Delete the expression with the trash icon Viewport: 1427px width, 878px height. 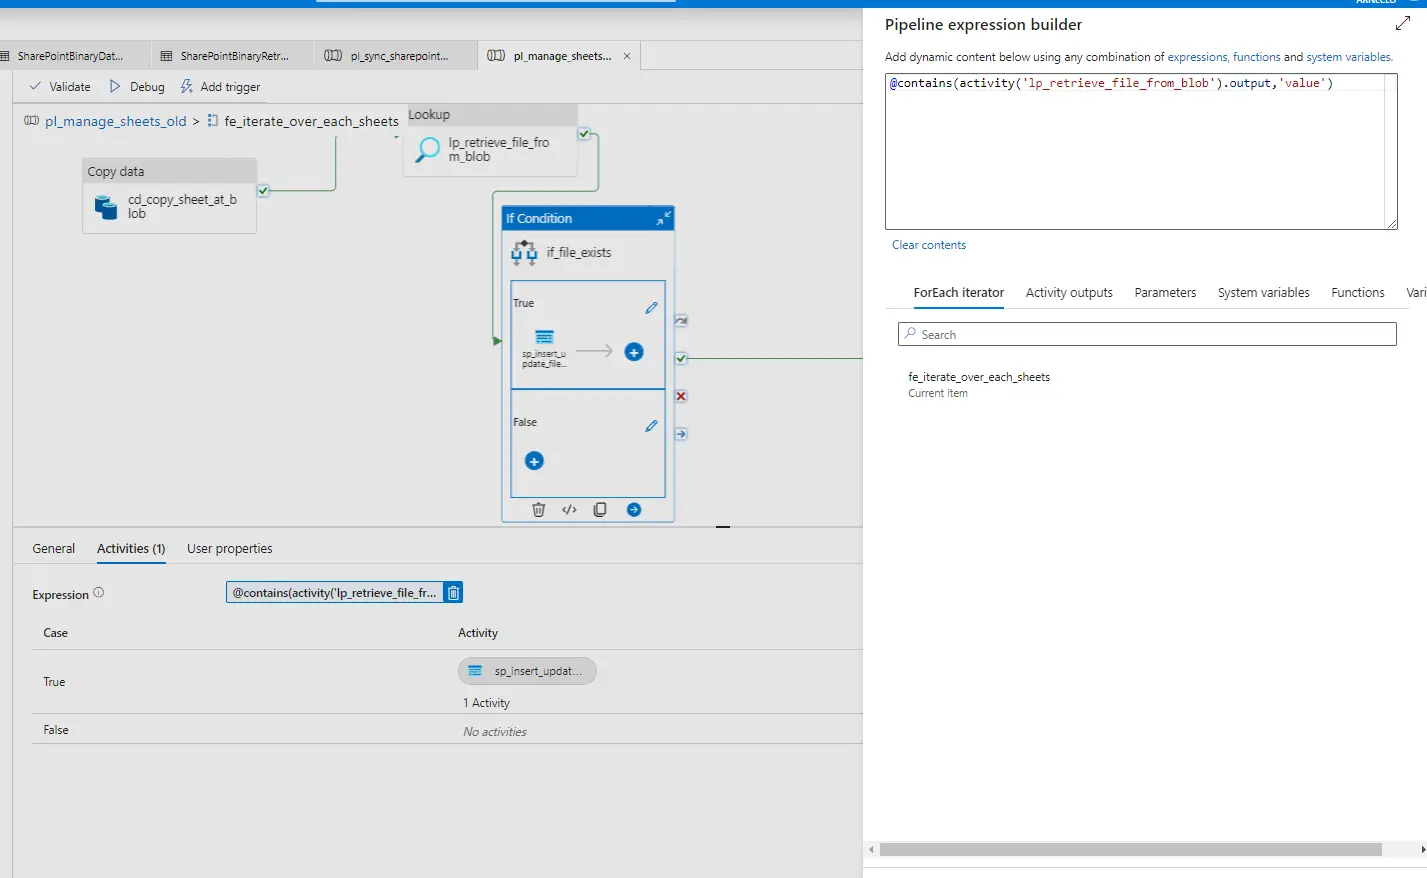click(453, 593)
